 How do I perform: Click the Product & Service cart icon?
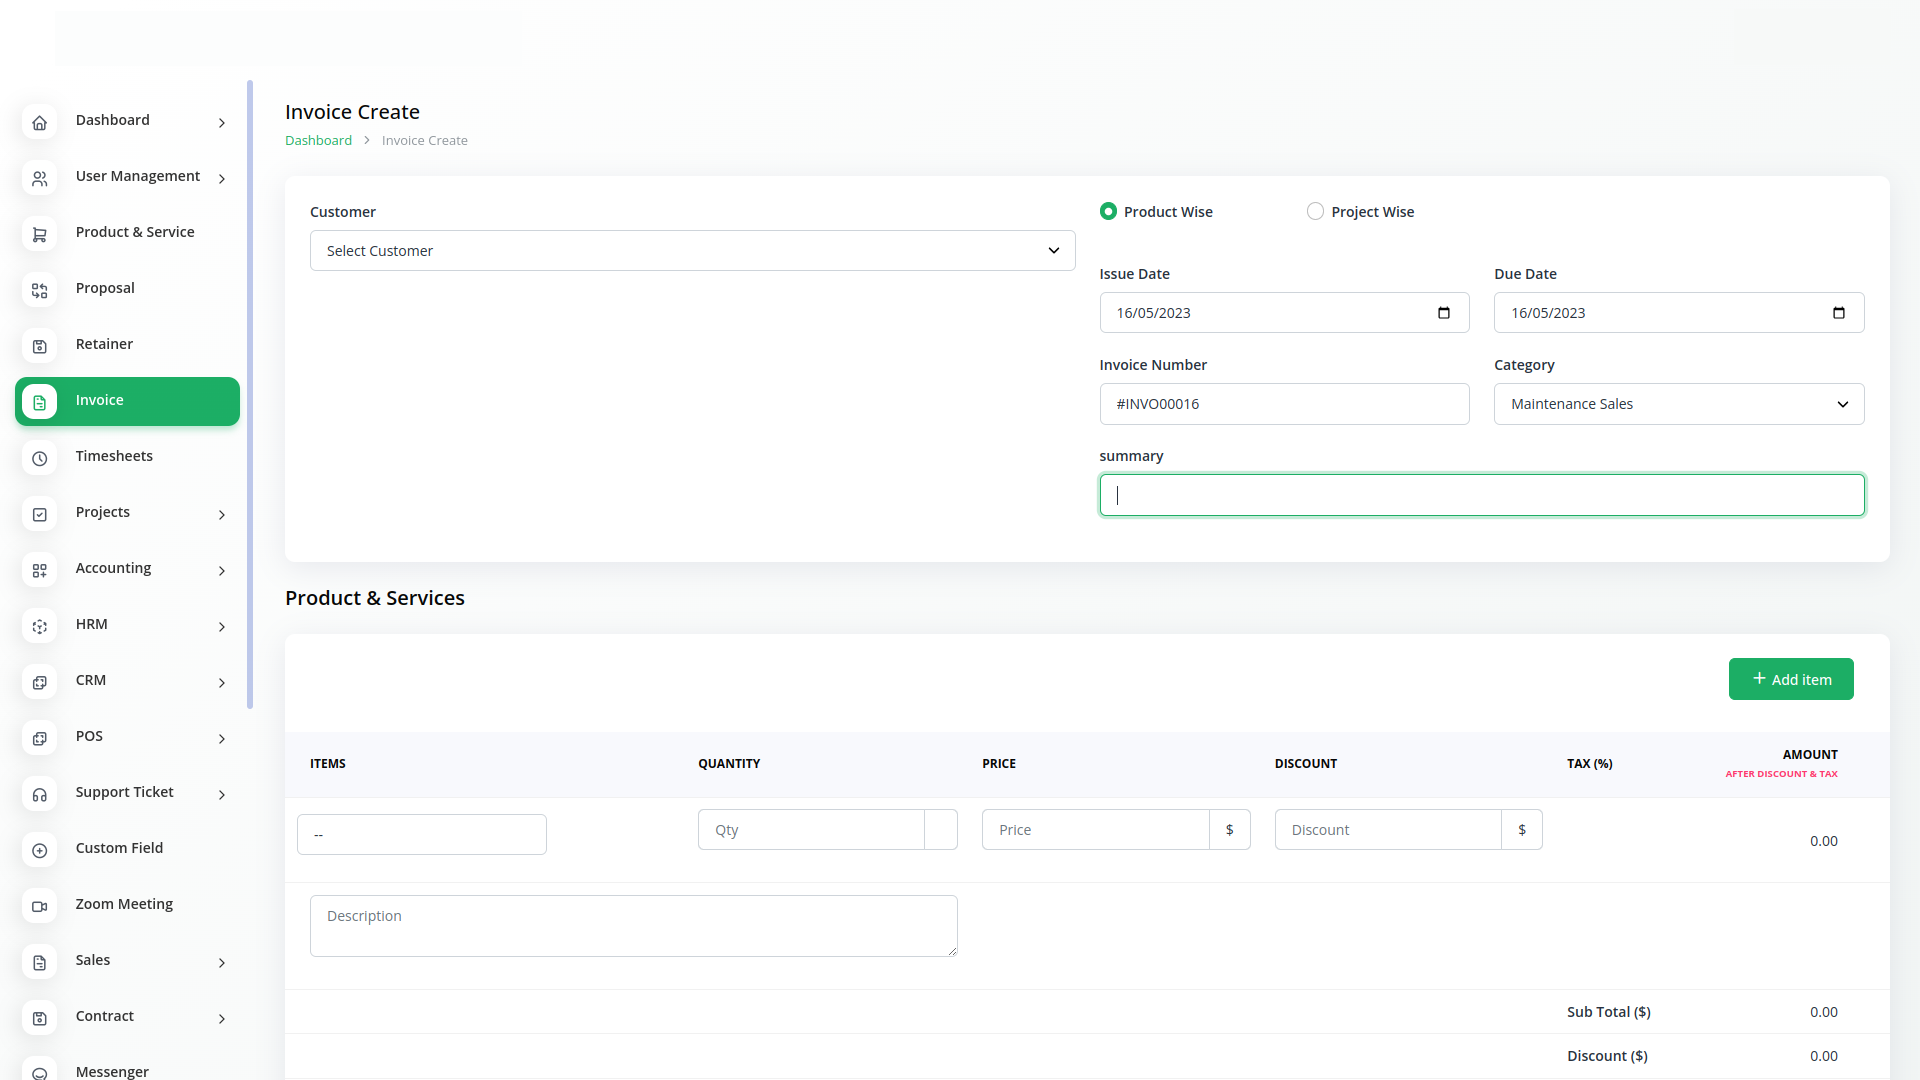point(39,234)
